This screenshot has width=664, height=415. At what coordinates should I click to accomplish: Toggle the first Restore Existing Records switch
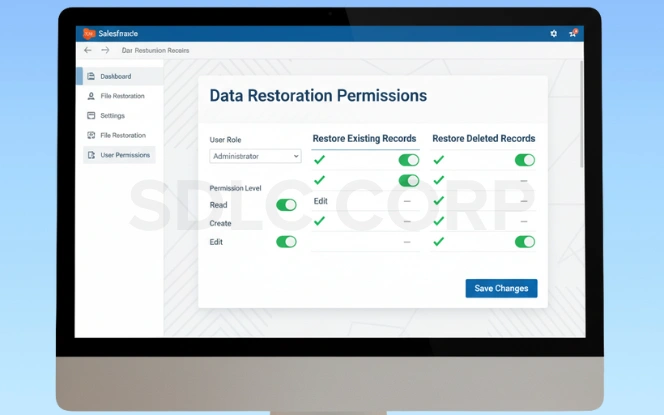409,160
